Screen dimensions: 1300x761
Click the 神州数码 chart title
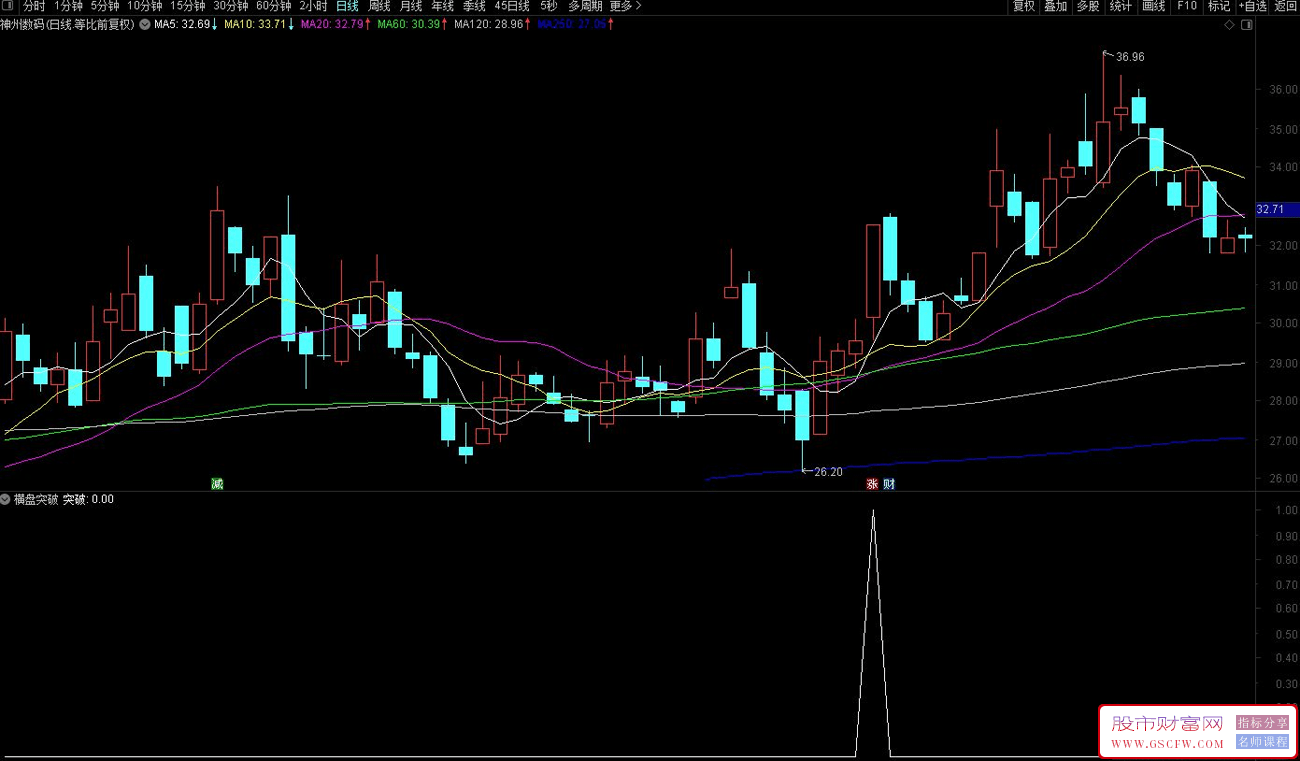(x=68, y=24)
